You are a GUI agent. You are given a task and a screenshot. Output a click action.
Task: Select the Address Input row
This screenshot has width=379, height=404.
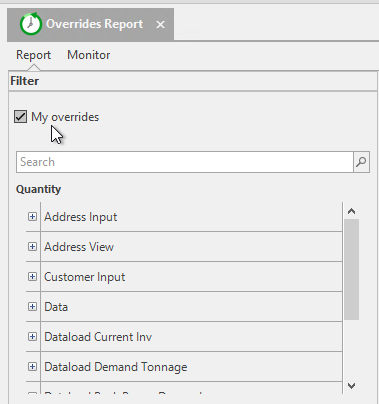[191, 217]
